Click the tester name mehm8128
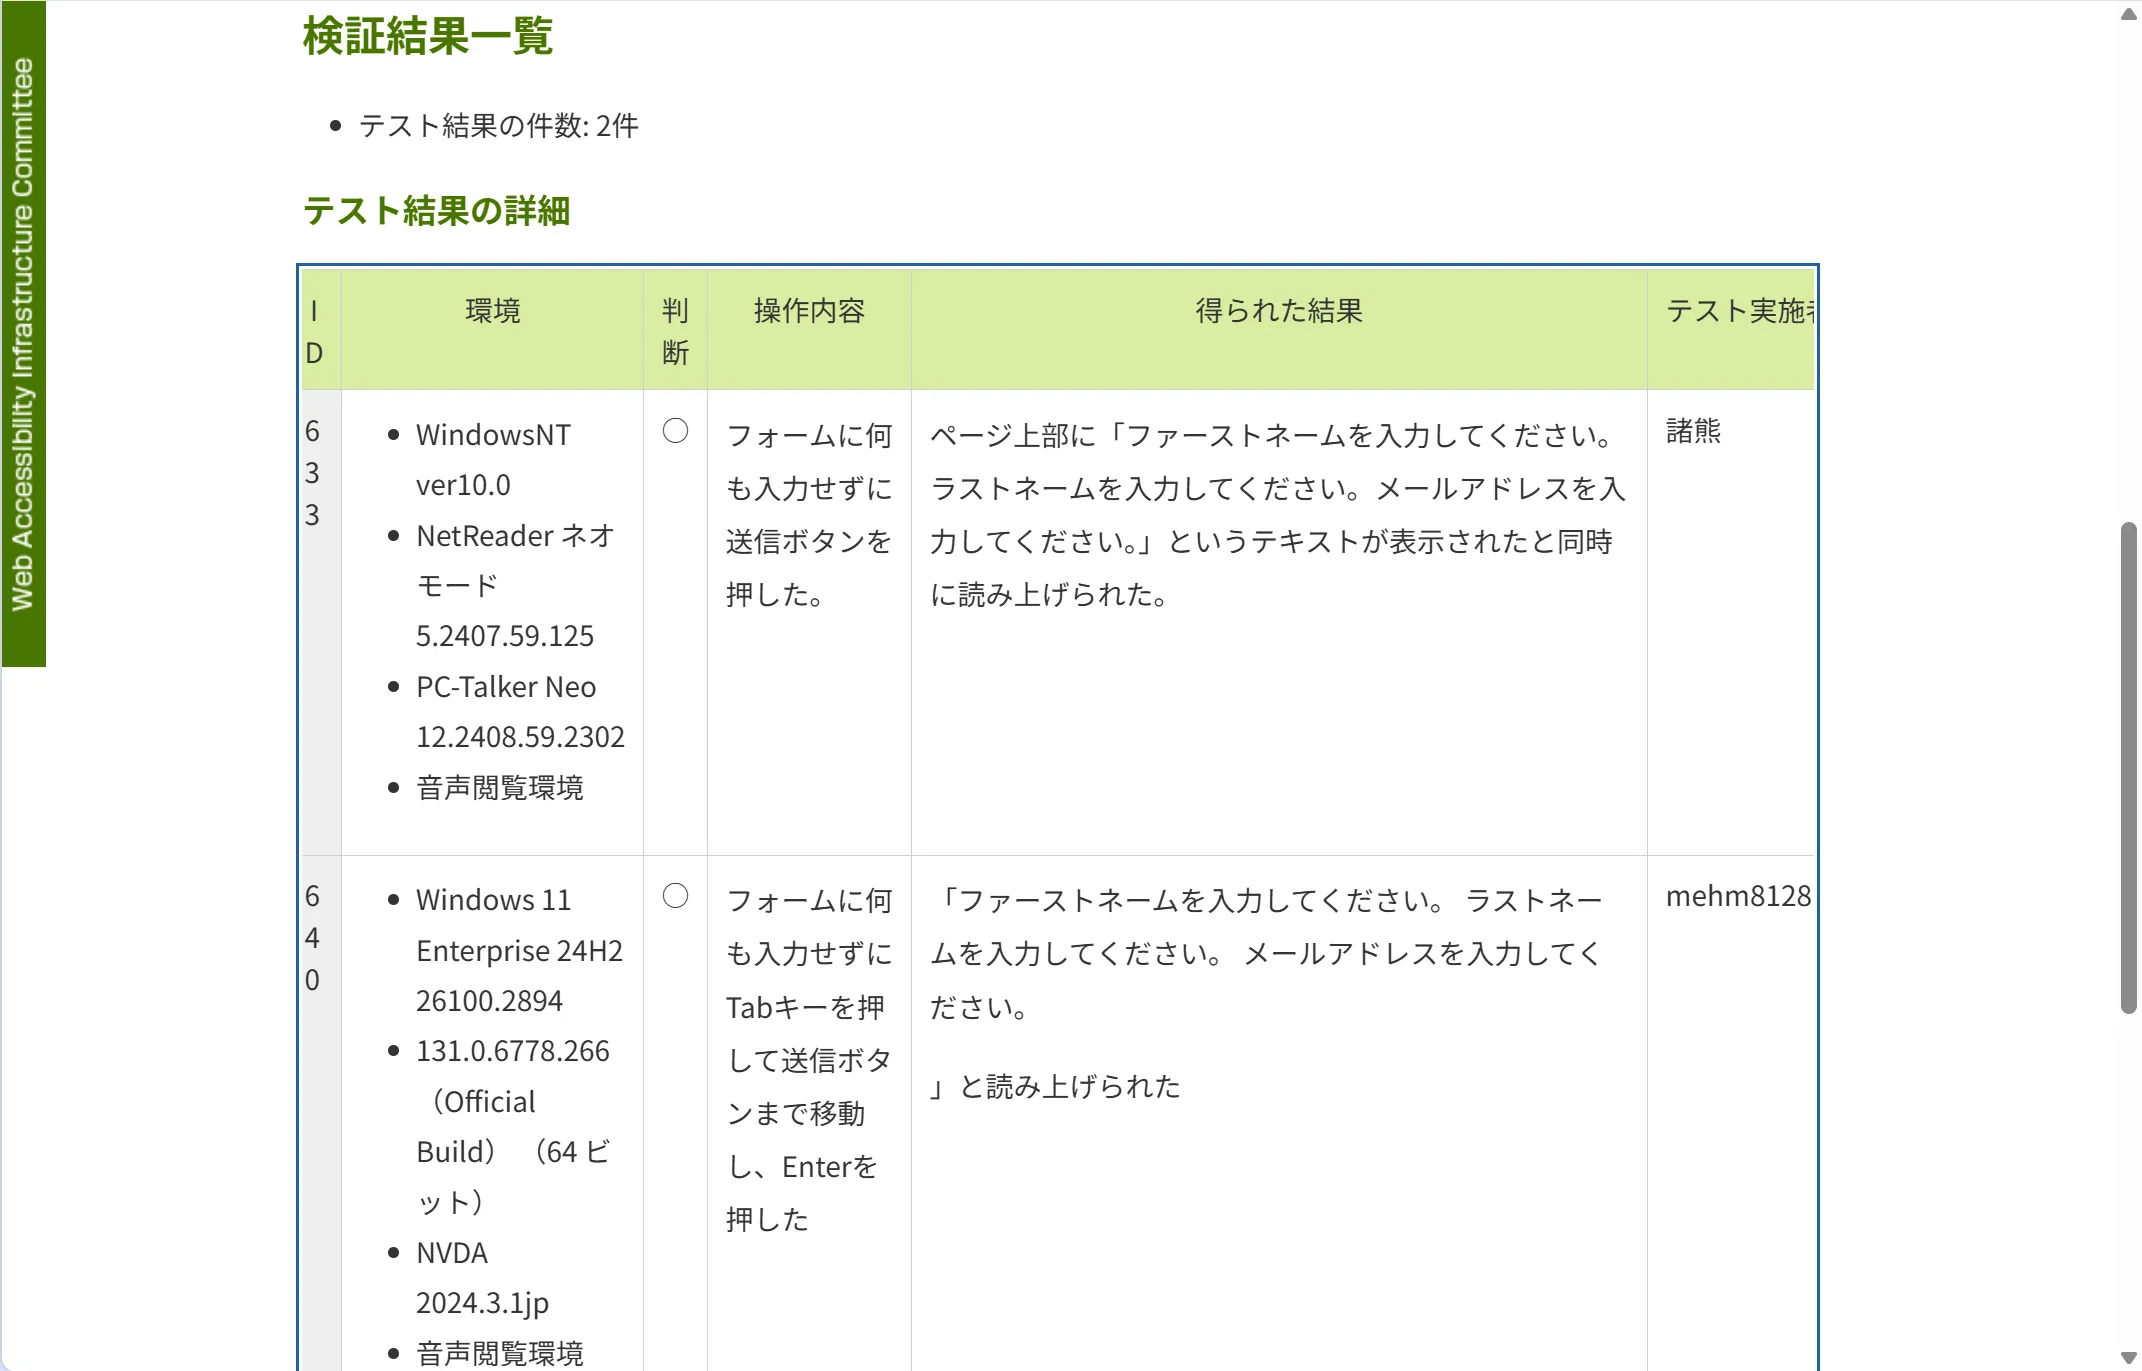Image resolution: width=2142 pixels, height=1371 pixels. (1738, 896)
